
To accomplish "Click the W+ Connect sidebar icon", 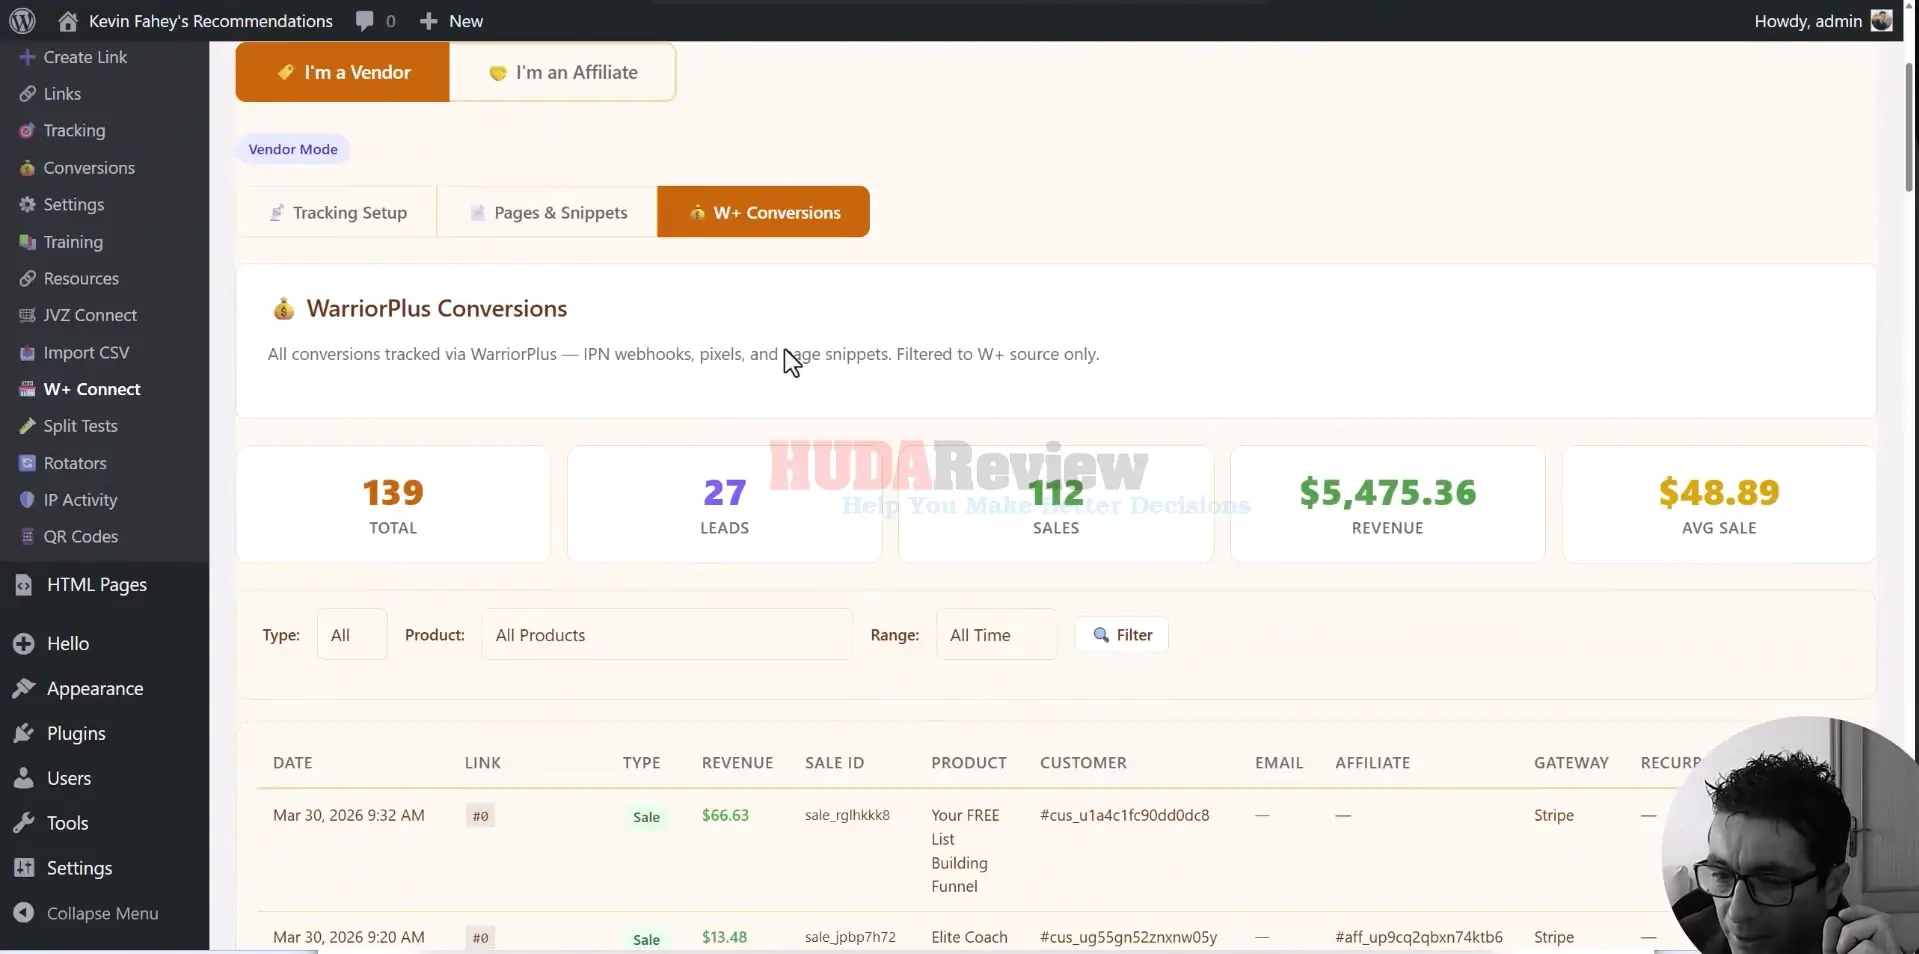I will point(27,389).
